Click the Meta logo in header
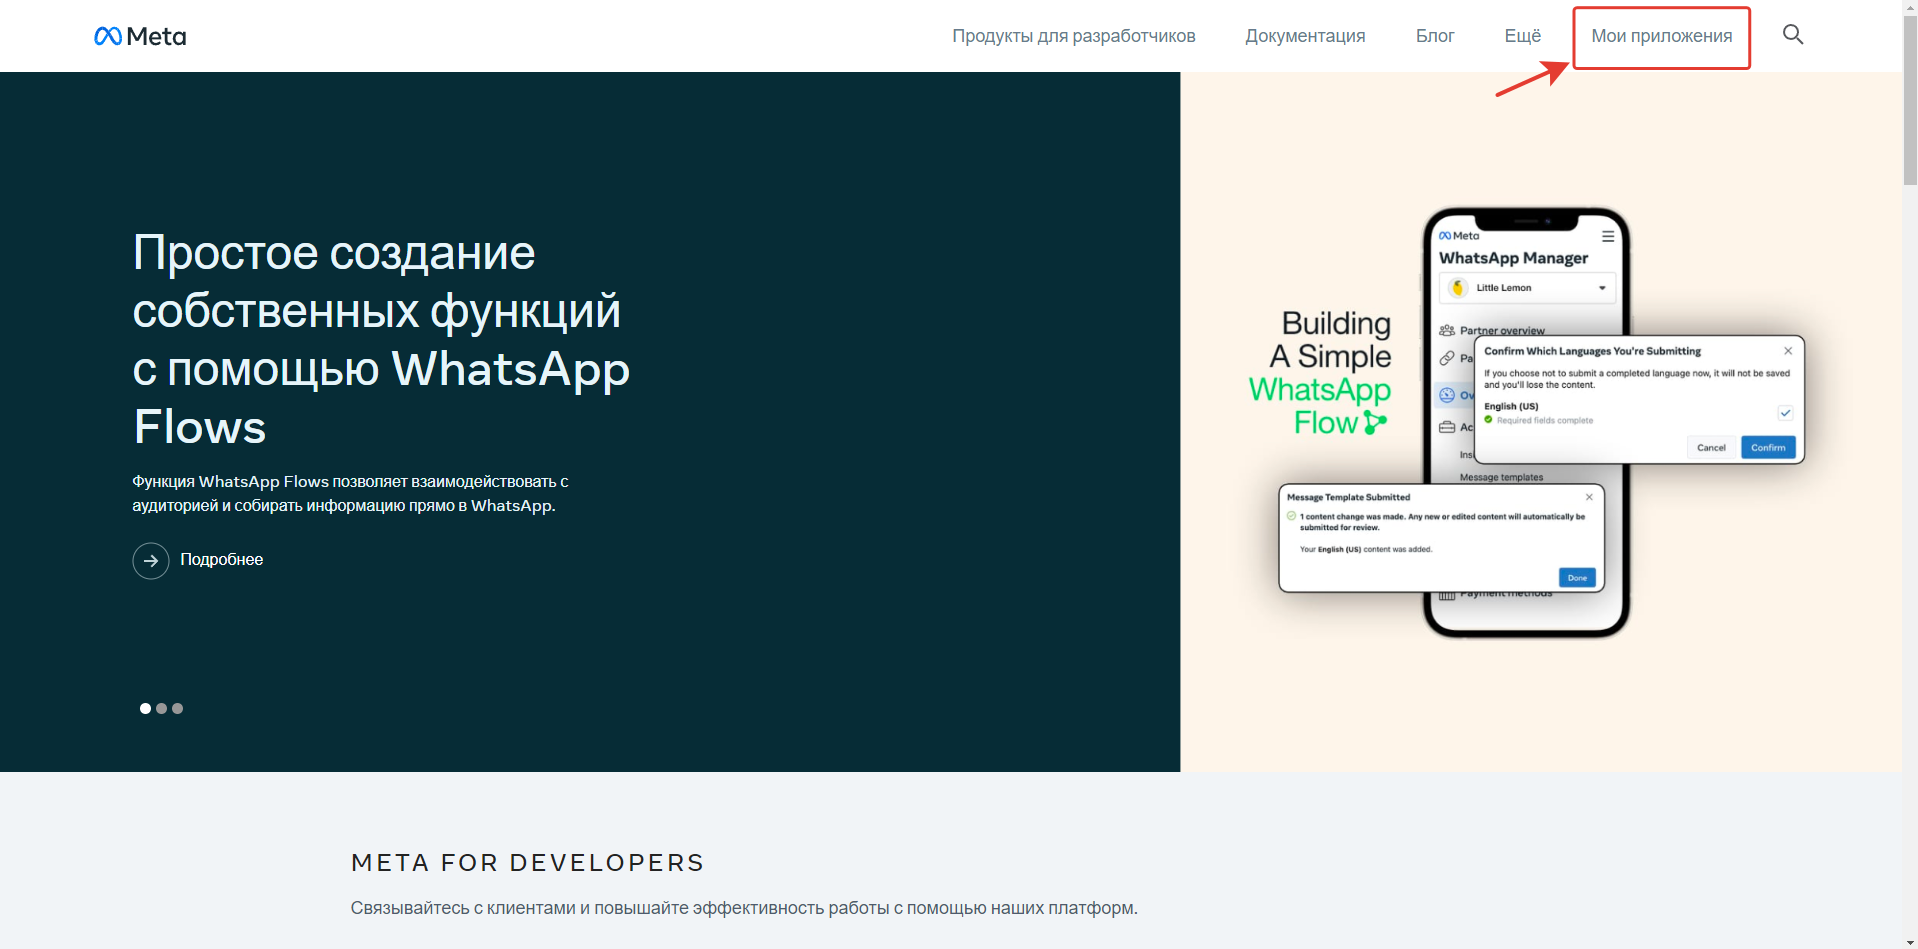The image size is (1918, 949). pyautogui.click(x=140, y=36)
